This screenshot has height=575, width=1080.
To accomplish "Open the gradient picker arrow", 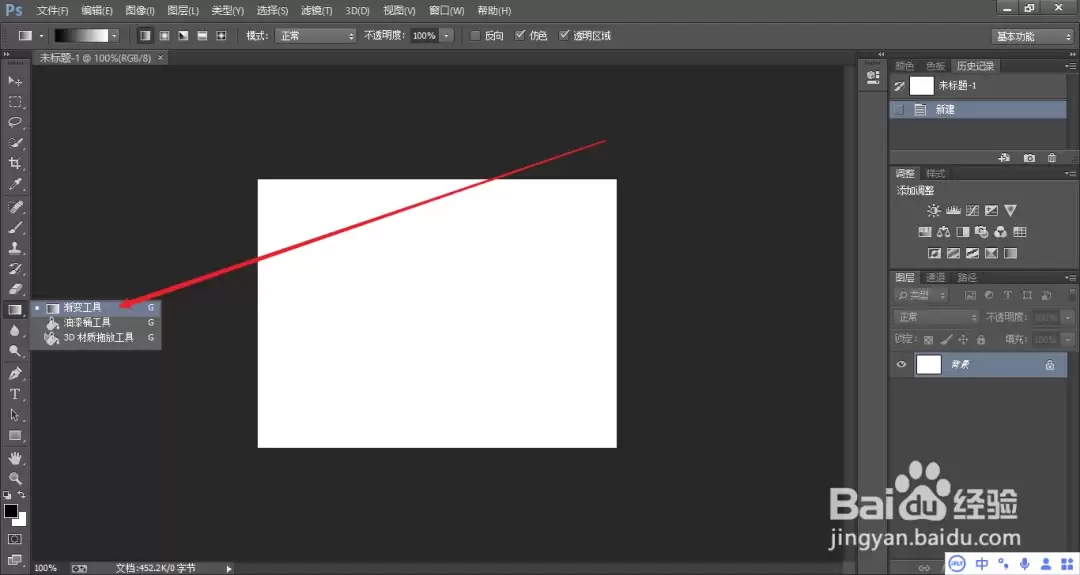I will click(114, 36).
